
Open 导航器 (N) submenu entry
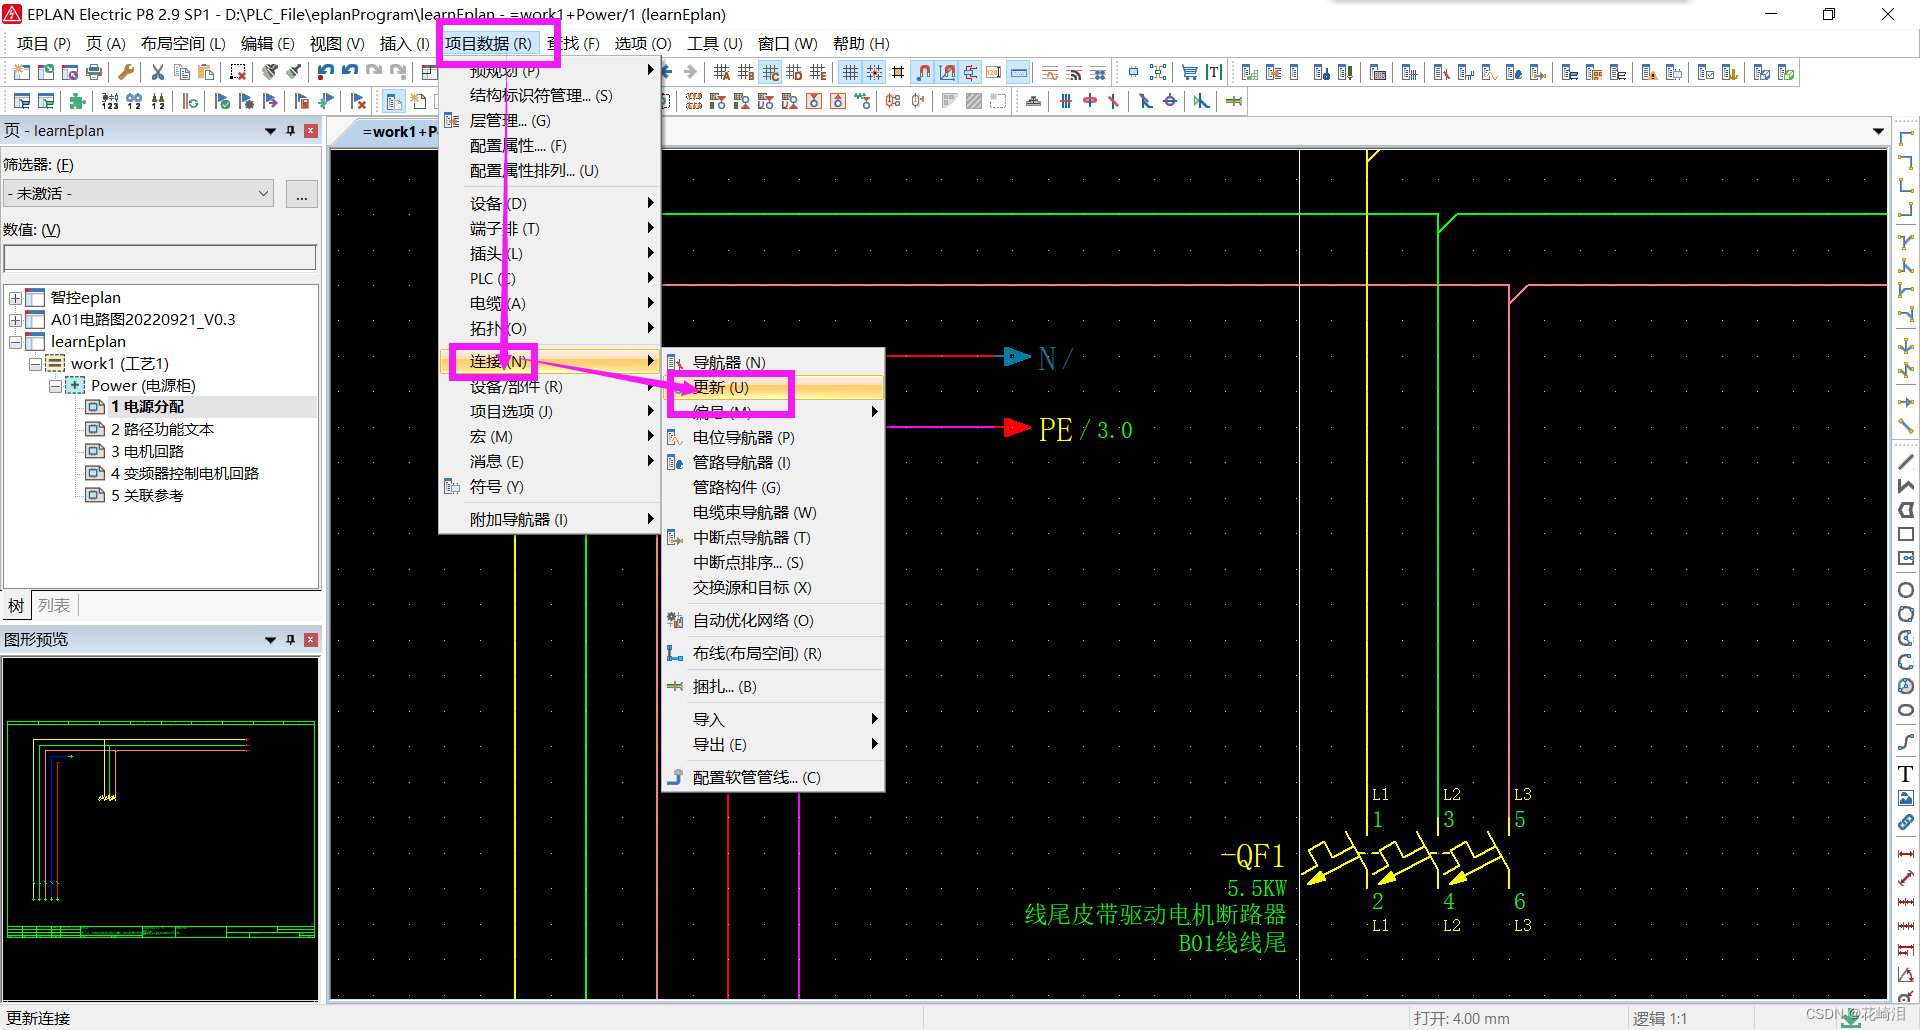coord(773,362)
